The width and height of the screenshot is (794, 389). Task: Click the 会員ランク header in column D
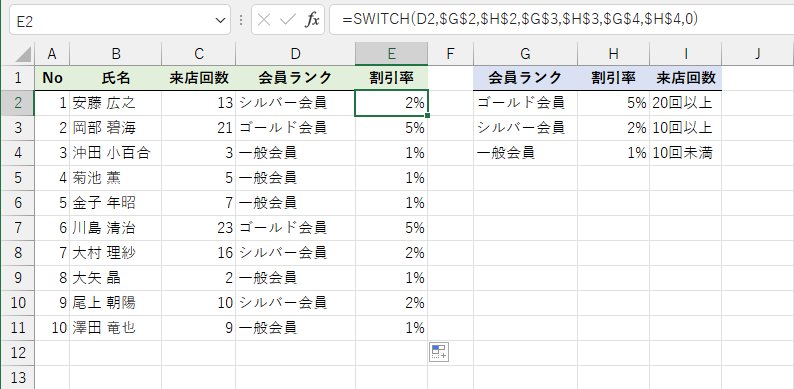point(295,78)
